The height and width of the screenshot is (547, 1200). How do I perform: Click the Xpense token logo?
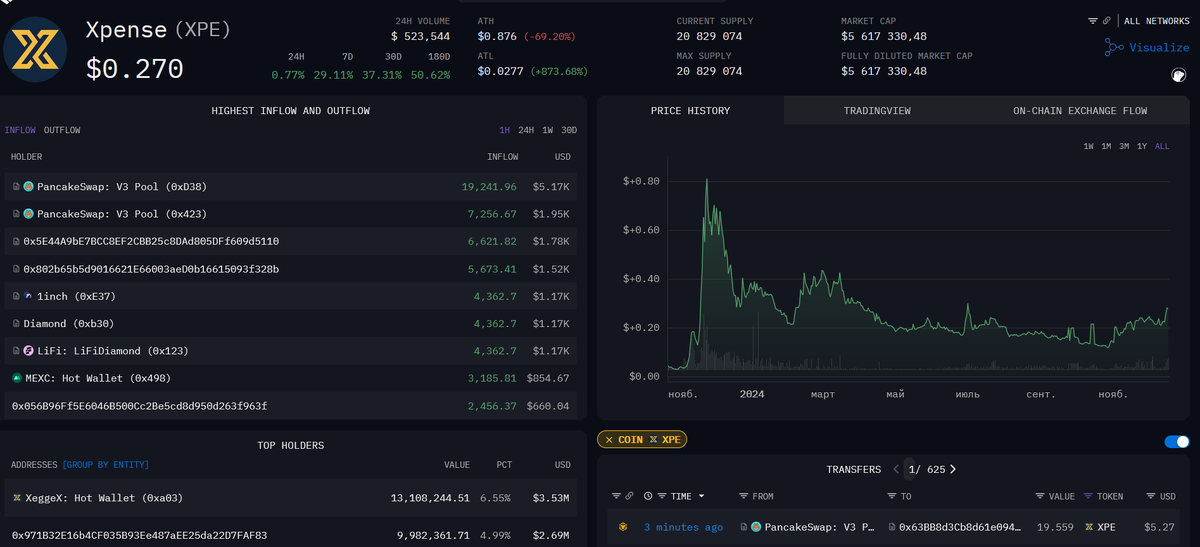pos(37,49)
